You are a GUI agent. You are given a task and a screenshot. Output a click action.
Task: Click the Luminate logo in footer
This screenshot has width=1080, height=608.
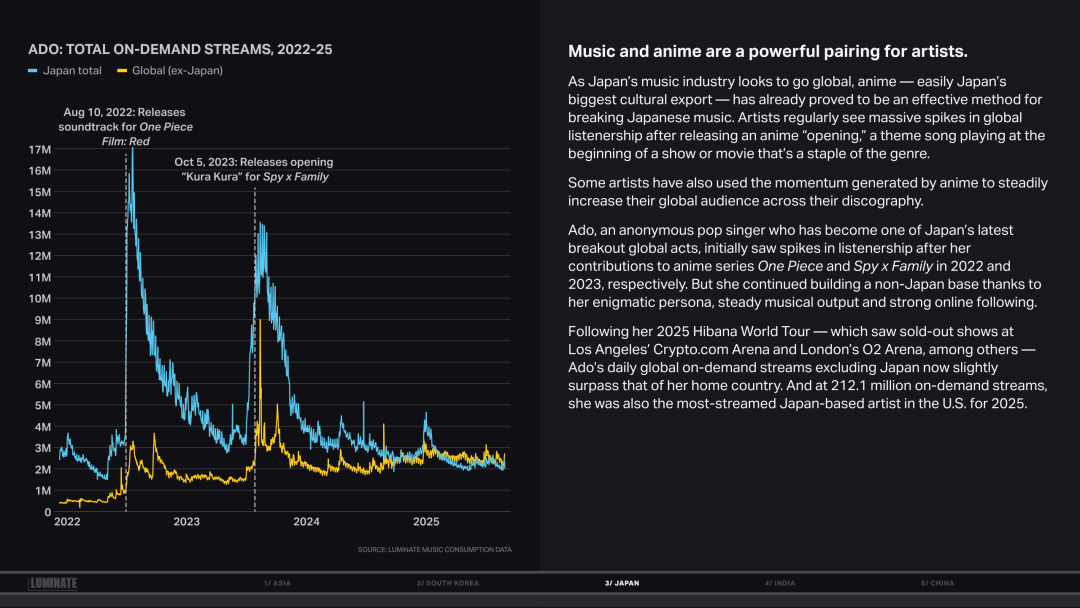coord(53,583)
